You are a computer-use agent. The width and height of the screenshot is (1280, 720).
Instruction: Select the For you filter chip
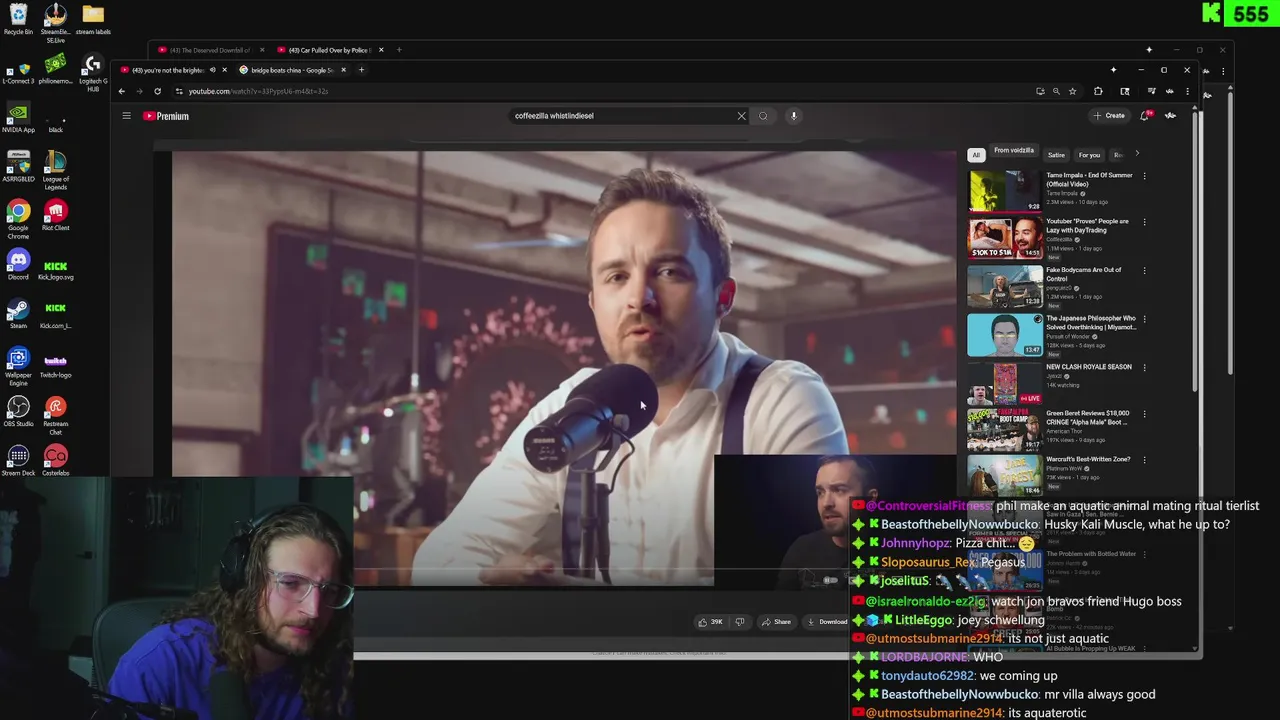click(1089, 155)
